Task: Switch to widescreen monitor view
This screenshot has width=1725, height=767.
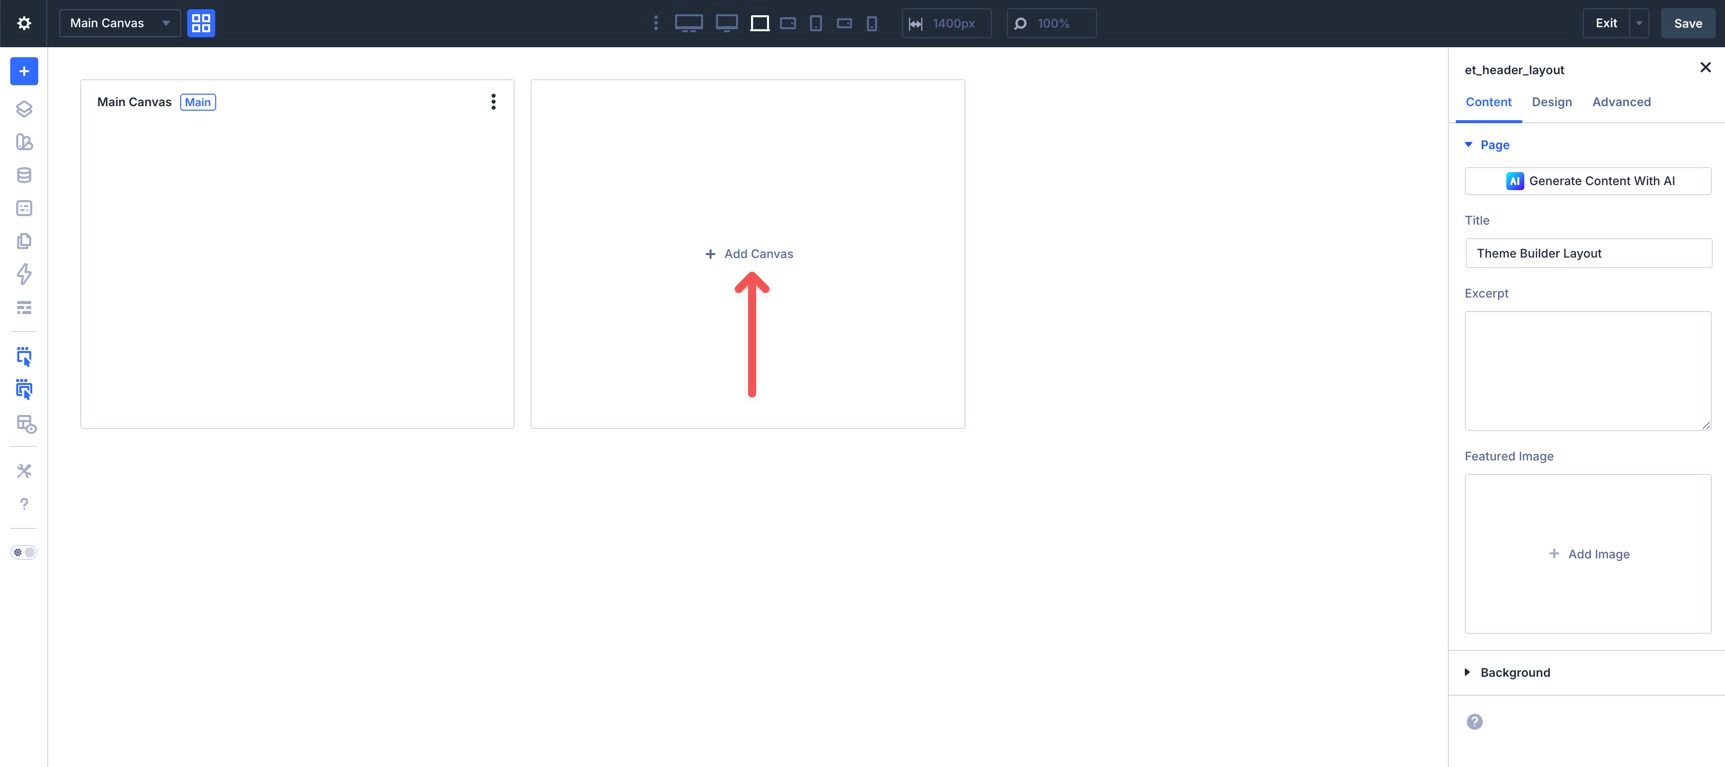Action: (727, 23)
